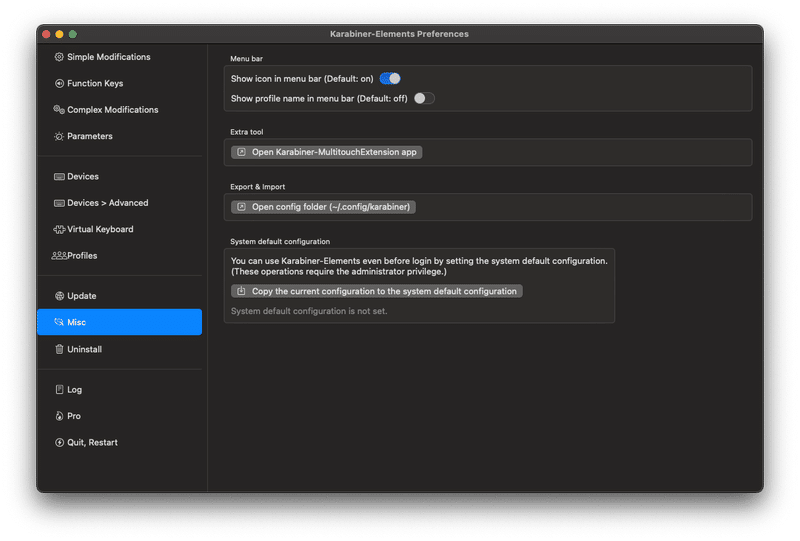Click the Parameters sun-shaped icon

click(x=59, y=136)
